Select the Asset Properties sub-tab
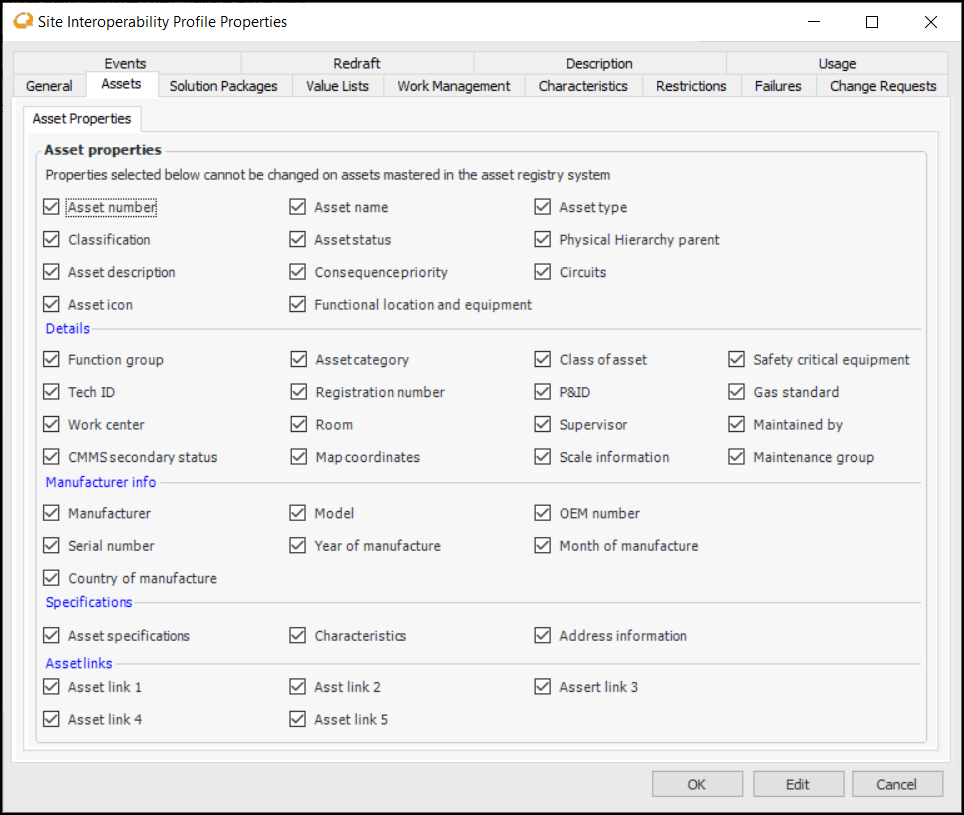Screen dimensions: 964x815 (82, 119)
